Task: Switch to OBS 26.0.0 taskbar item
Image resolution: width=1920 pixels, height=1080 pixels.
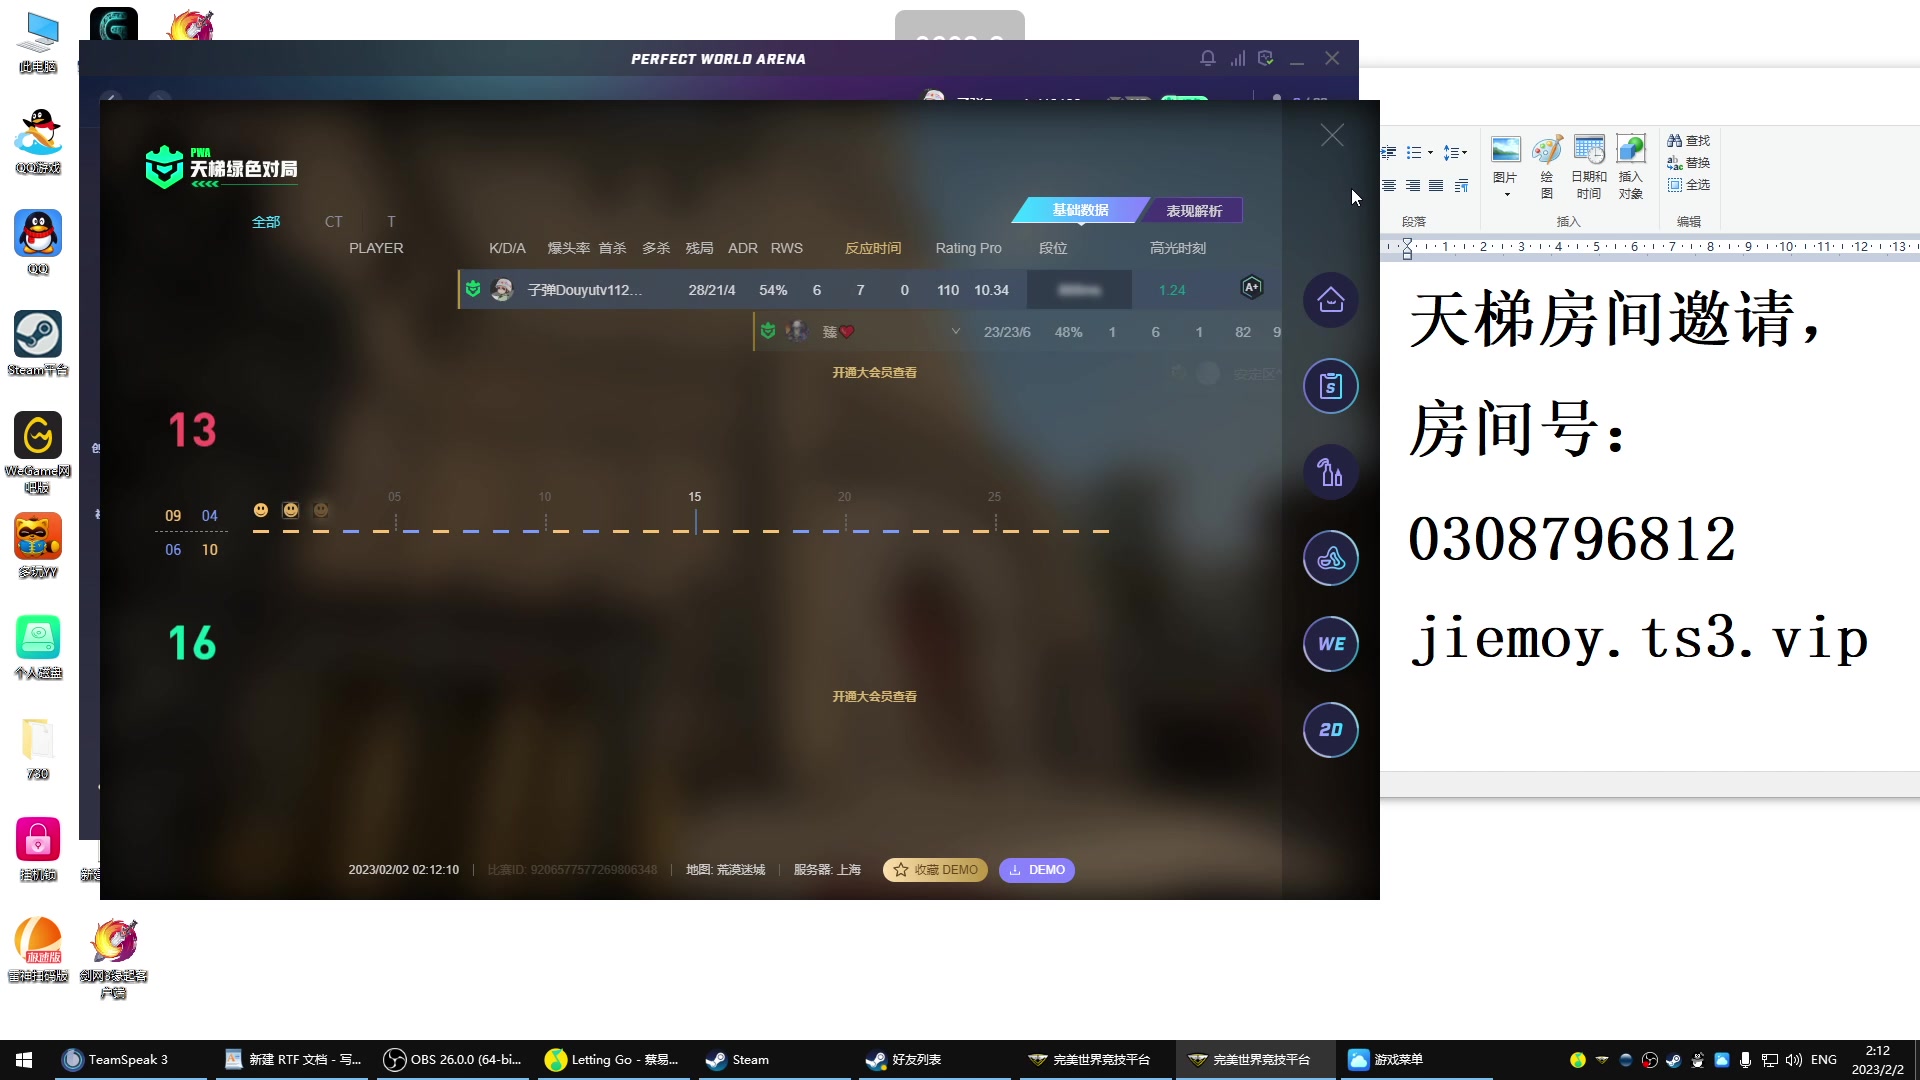Action: pyautogui.click(x=453, y=1060)
